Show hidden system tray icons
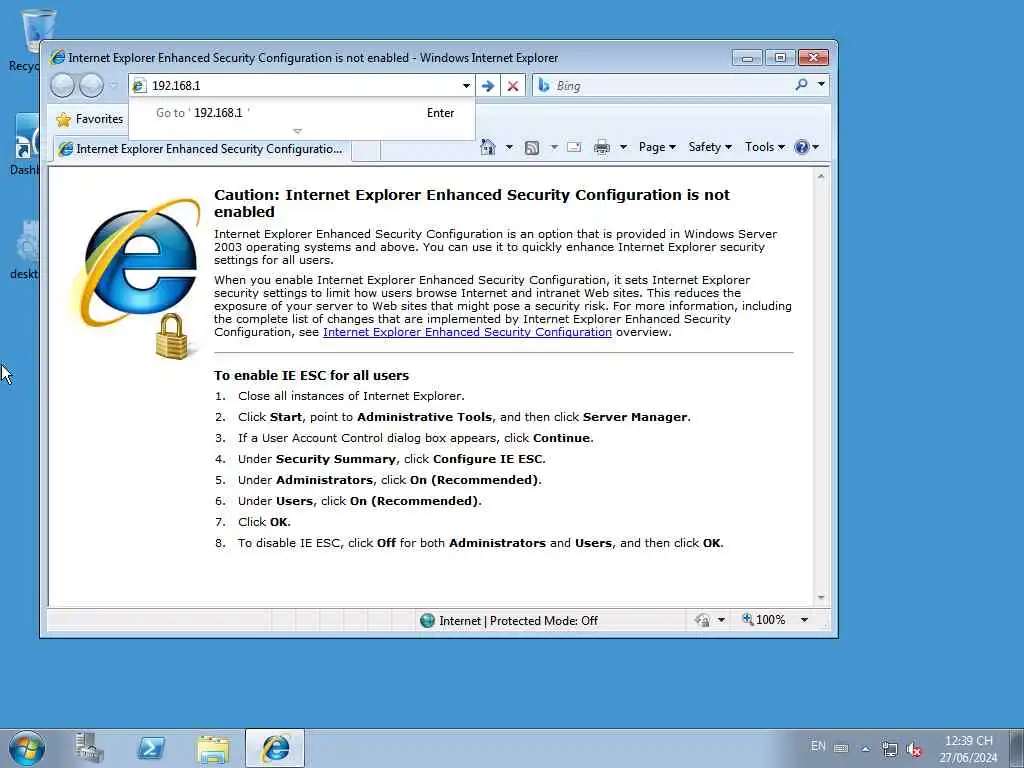Image resolution: width=1024 pixels, height=768 pixels. coord(866,749)
